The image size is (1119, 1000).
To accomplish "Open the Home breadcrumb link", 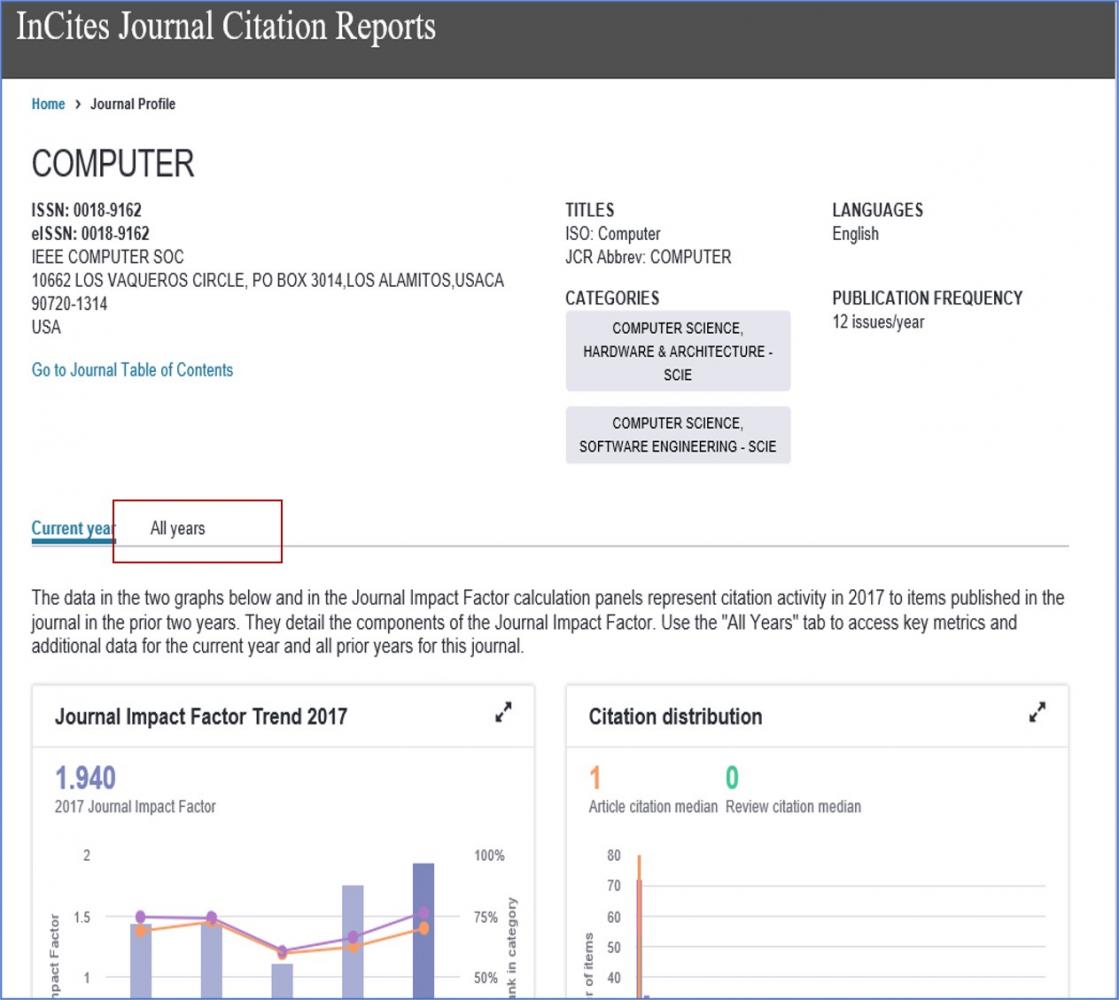I will [48, 104].
